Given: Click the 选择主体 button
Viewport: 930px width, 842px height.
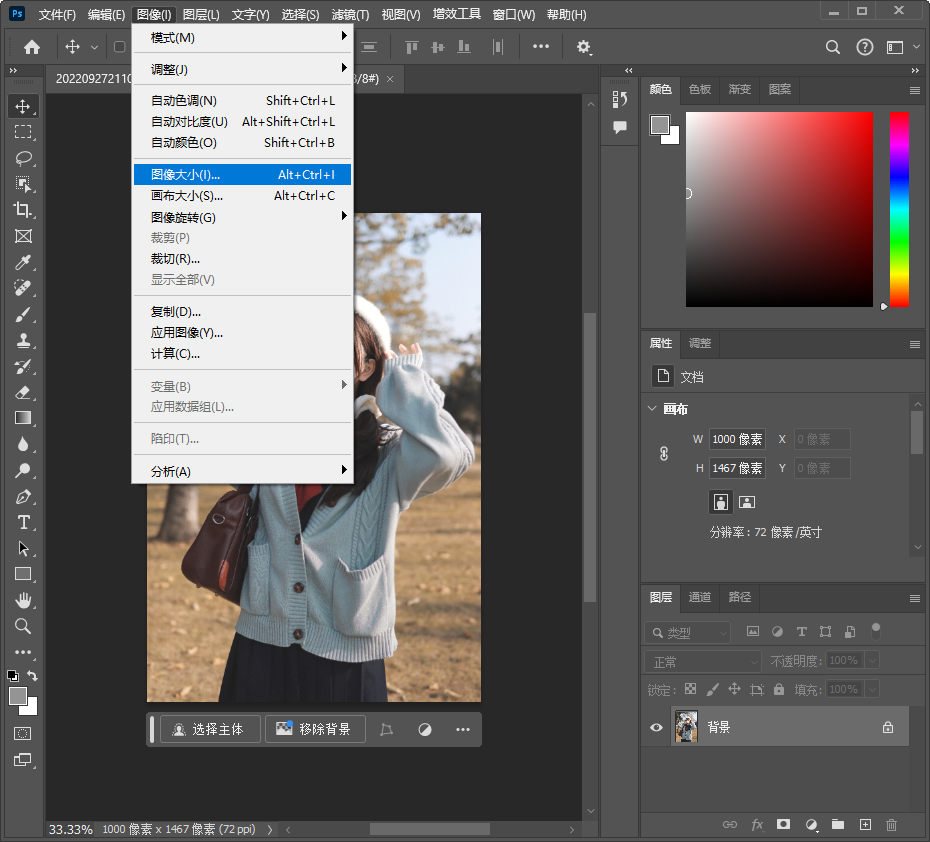Looking at the screenshot, I should pyautogui.click(x=210, y=729).
